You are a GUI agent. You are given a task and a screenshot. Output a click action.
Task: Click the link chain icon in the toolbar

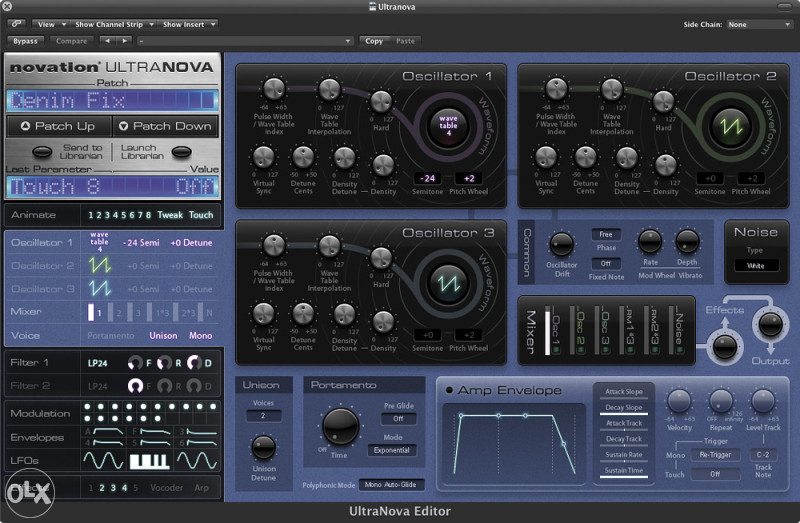16,23
